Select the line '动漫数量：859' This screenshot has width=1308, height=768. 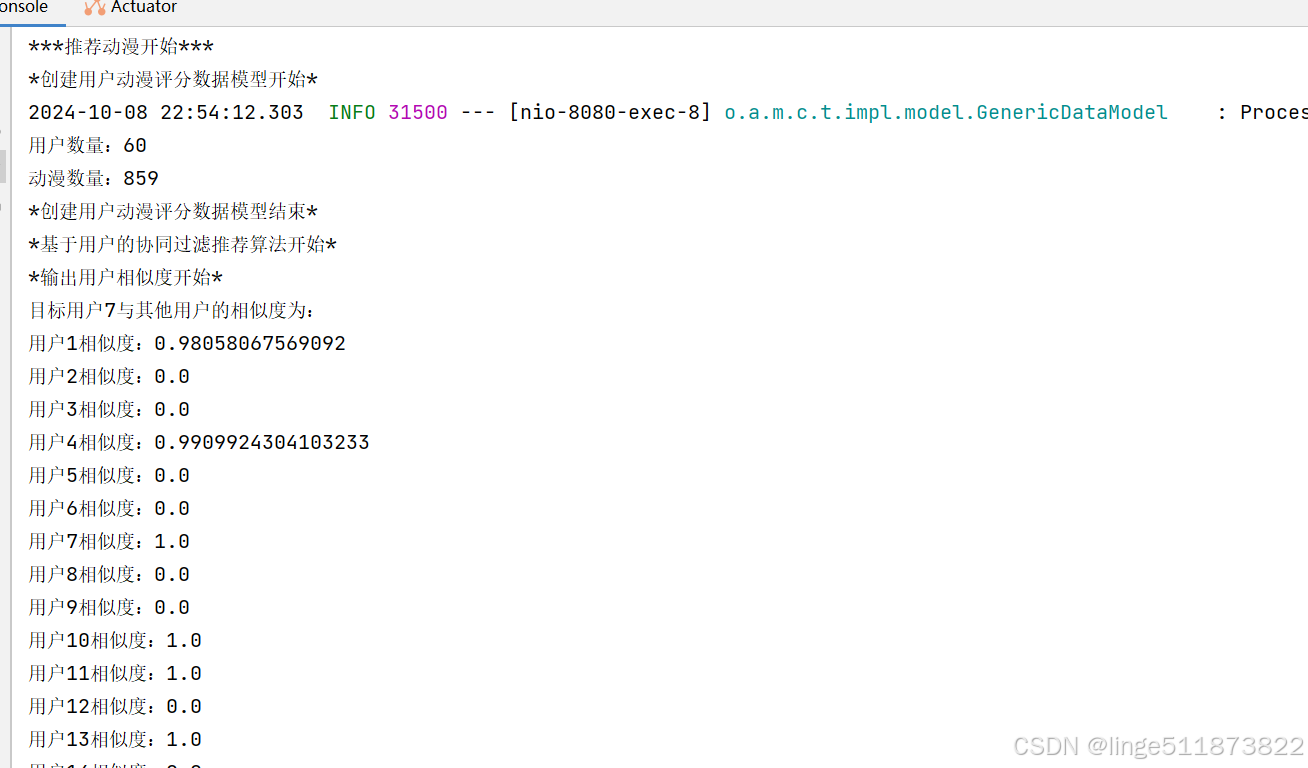[x=94, y=179]
